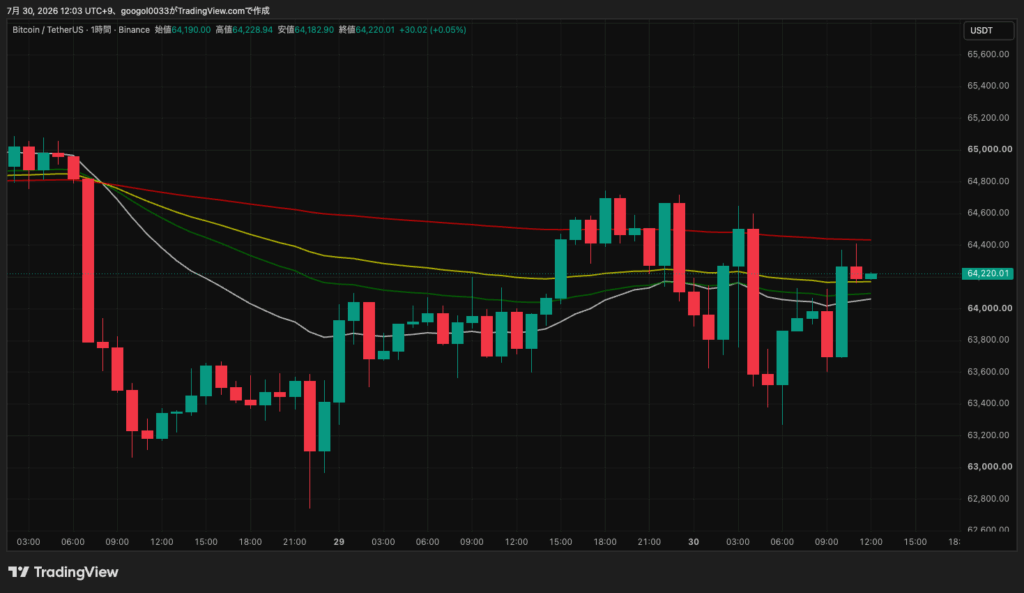The height and width of the screenshot is (593, 1024).
Task: Click the 12:00 marker at right end of time axis
Action: point(871,542)
